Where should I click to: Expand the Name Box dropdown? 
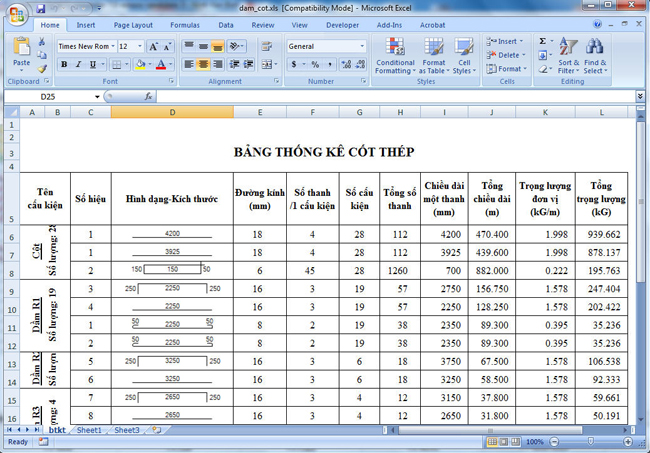coord(98,97)
